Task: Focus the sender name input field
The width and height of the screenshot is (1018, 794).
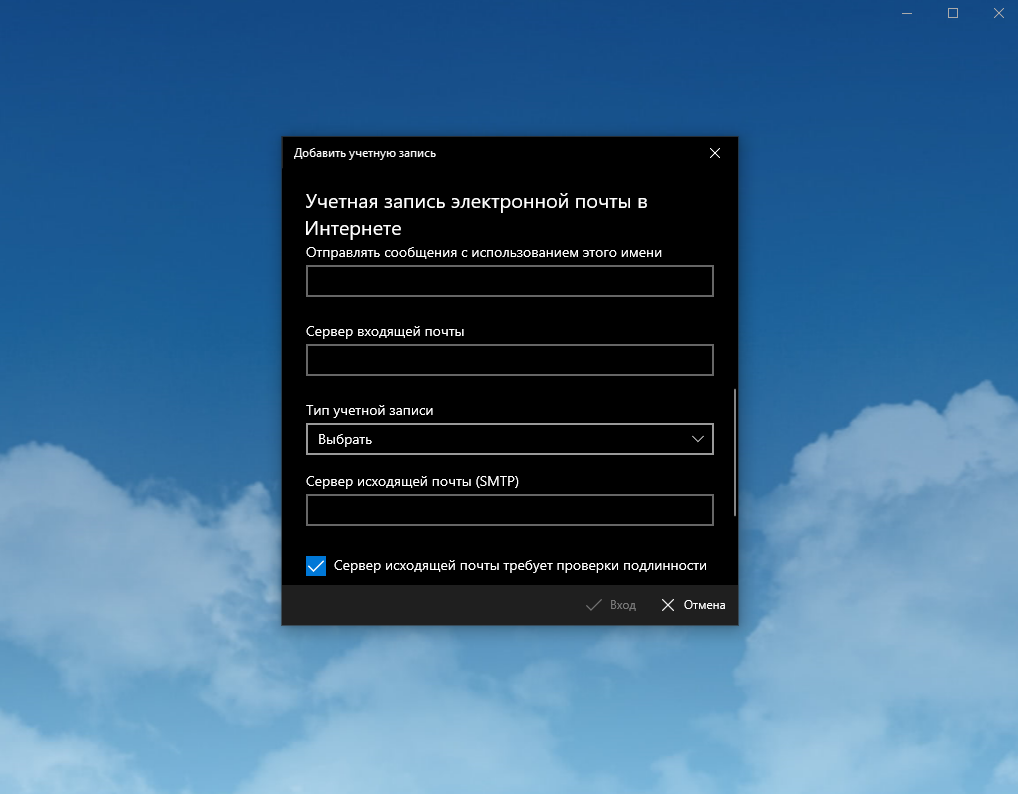Action: [509, 282]
